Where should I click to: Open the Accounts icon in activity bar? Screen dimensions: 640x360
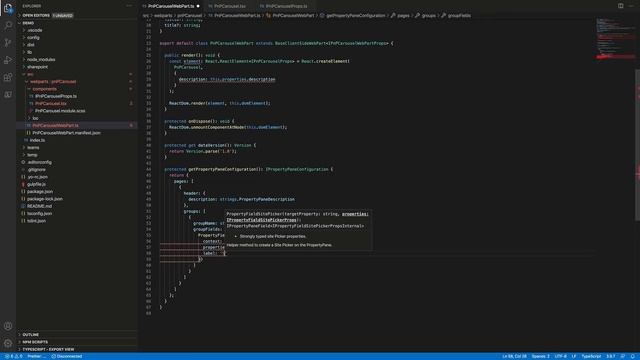click(8, 326)
